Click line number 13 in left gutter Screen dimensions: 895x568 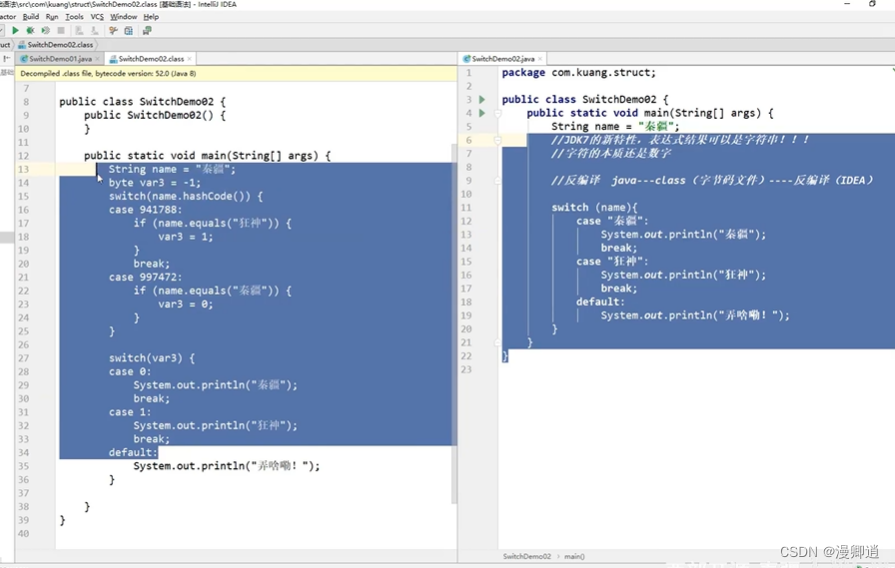click(23, 170)
